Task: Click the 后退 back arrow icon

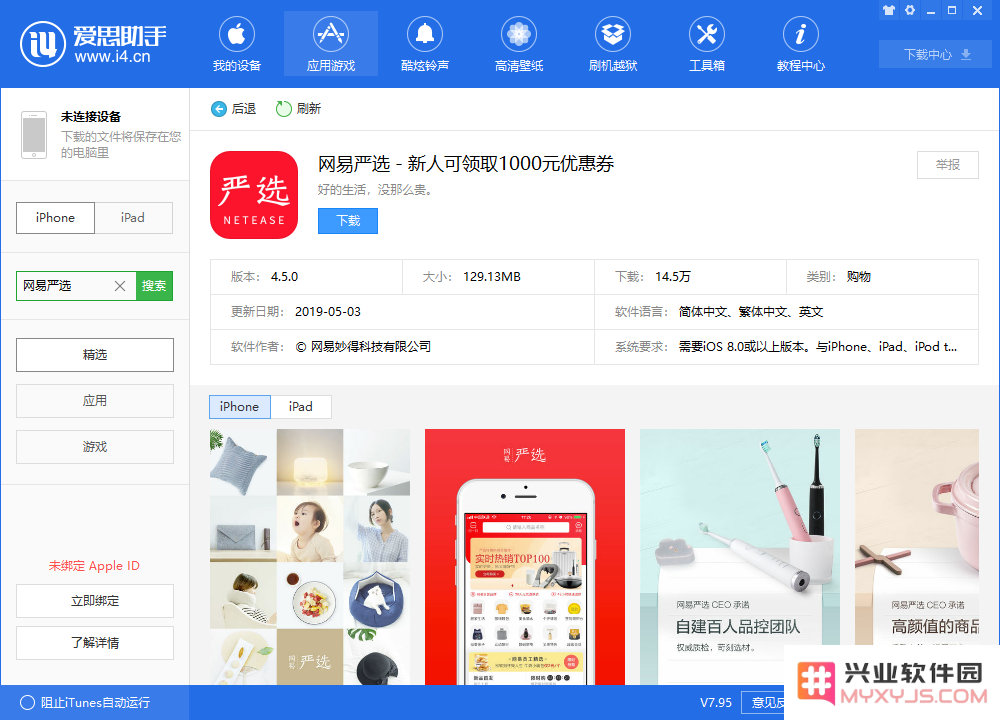Action: click(219, 109)
